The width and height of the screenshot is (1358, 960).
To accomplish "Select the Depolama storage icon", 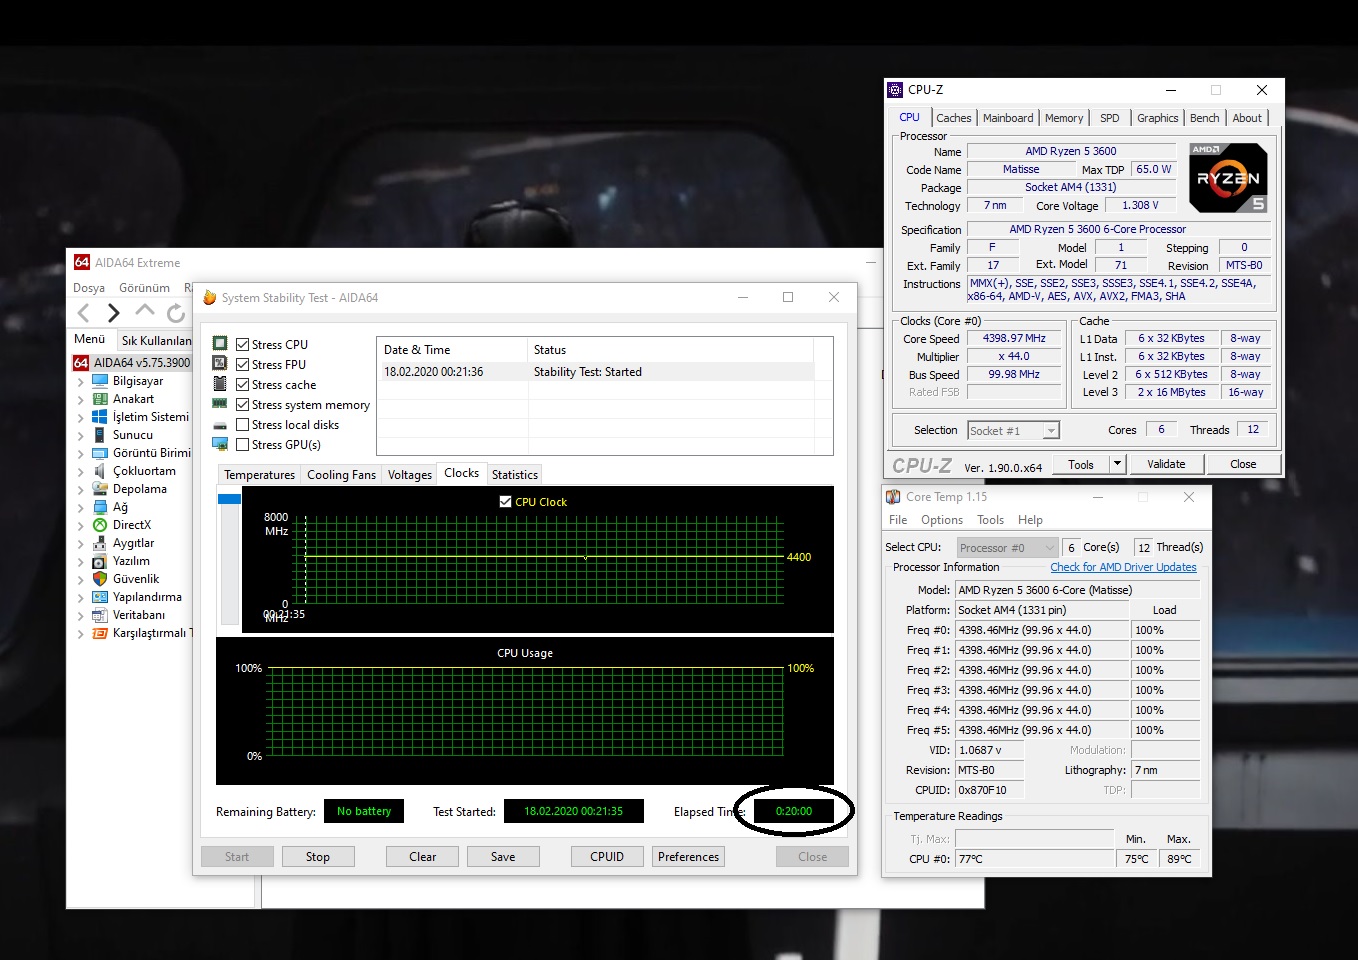I will pyautogui.click(x=100, y=489).
